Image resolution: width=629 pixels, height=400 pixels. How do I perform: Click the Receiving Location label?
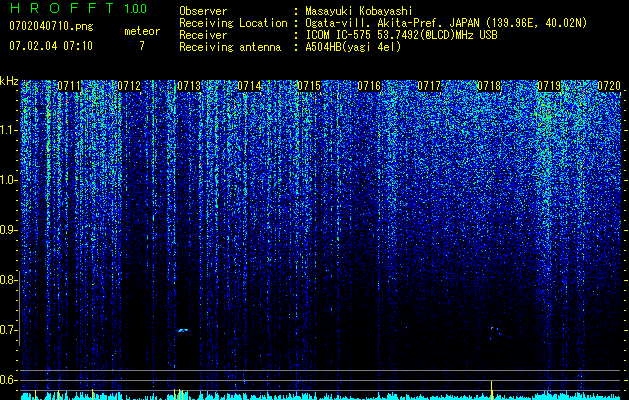tap(233, 23)
